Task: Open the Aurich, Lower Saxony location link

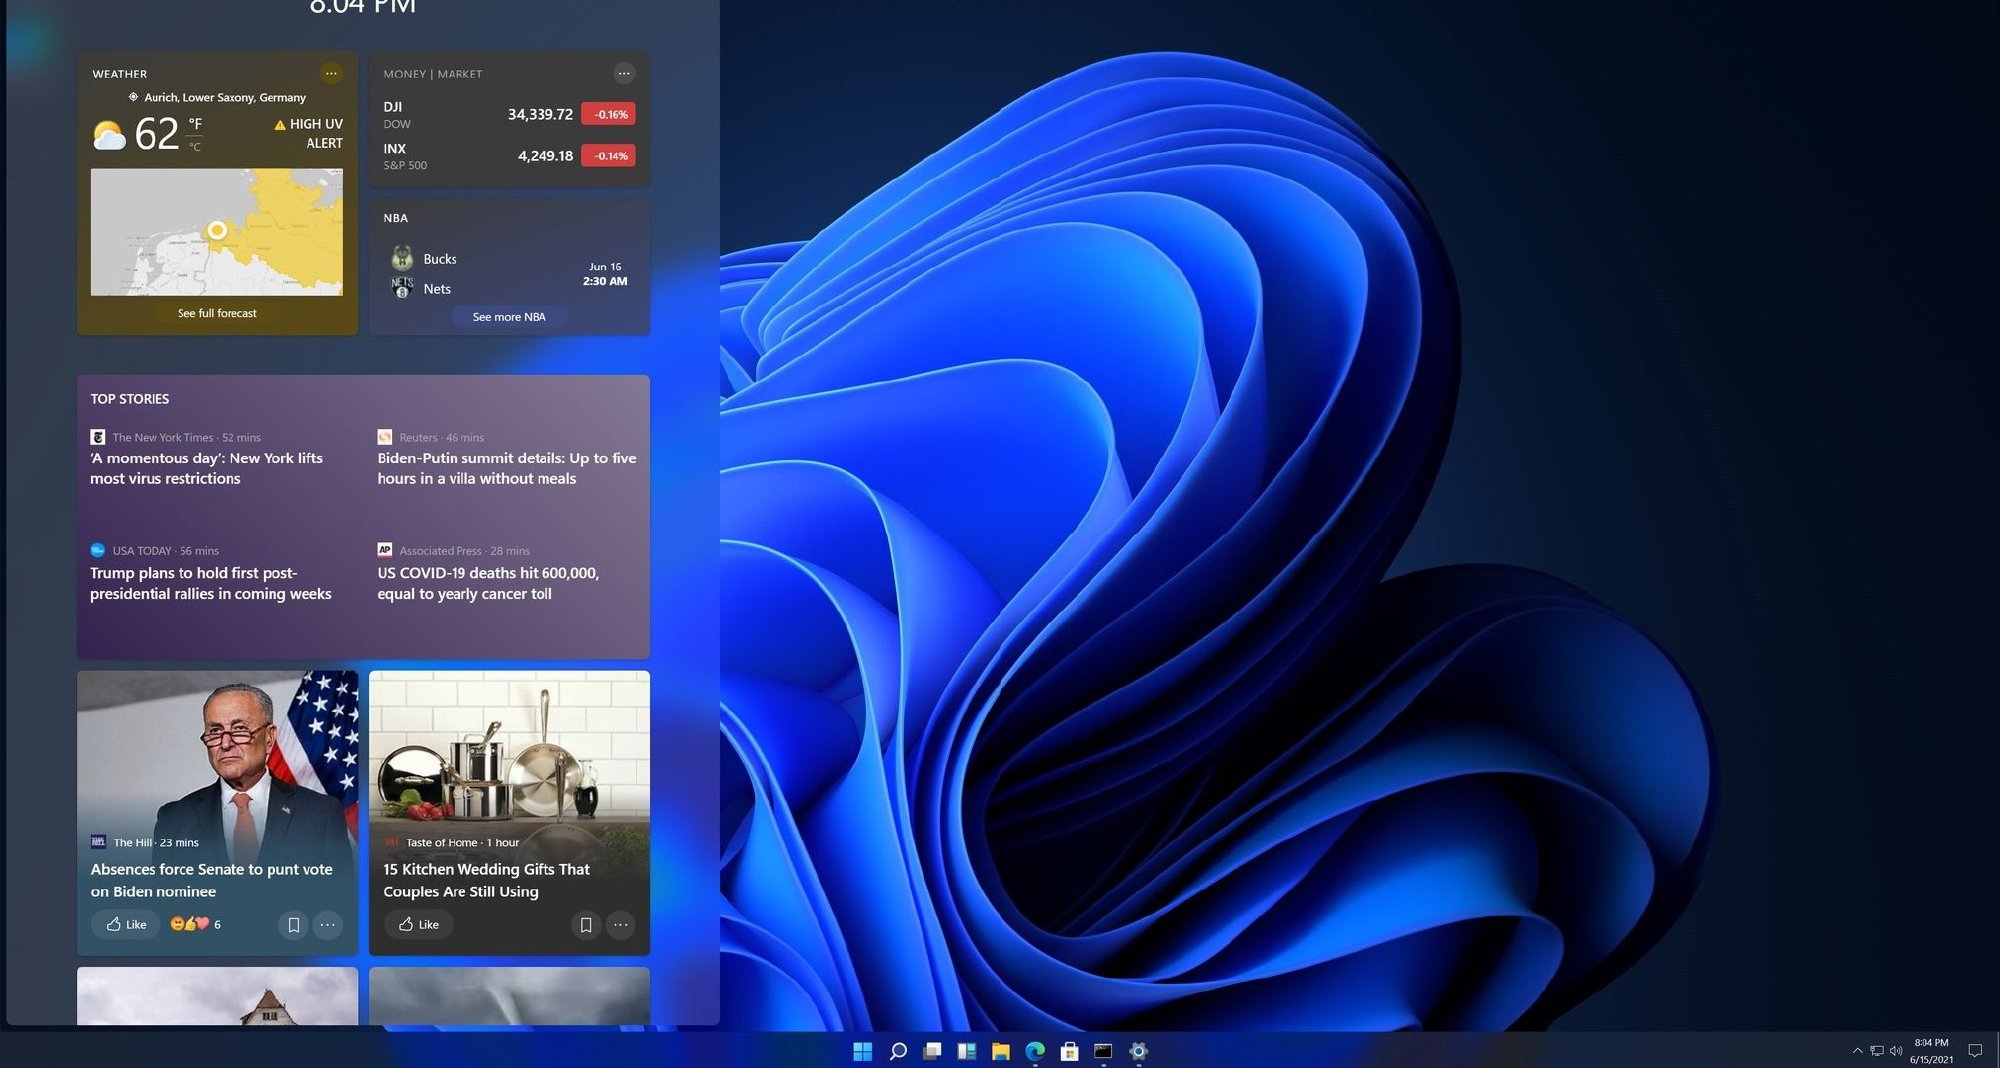Action: click(225, 97)
